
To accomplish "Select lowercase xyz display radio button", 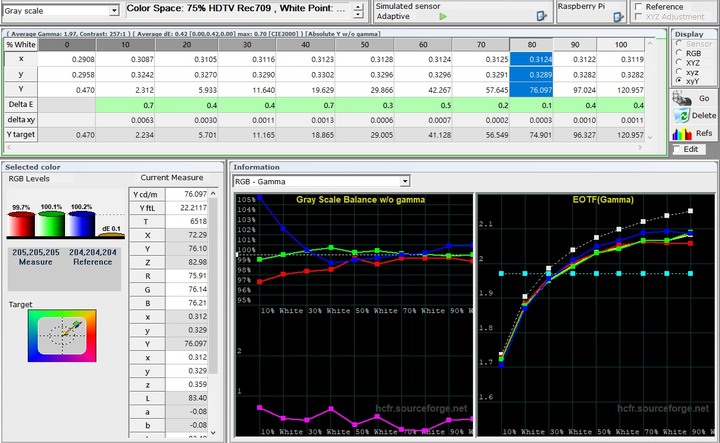I will (x=679, y=72).
